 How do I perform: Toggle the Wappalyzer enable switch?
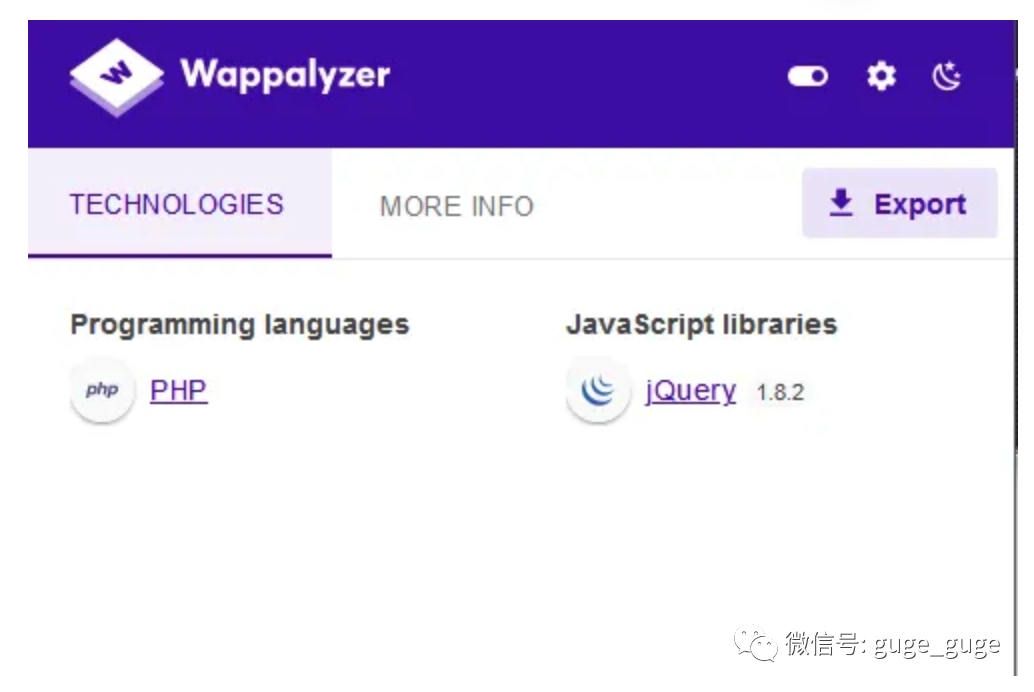pos(808,77)
